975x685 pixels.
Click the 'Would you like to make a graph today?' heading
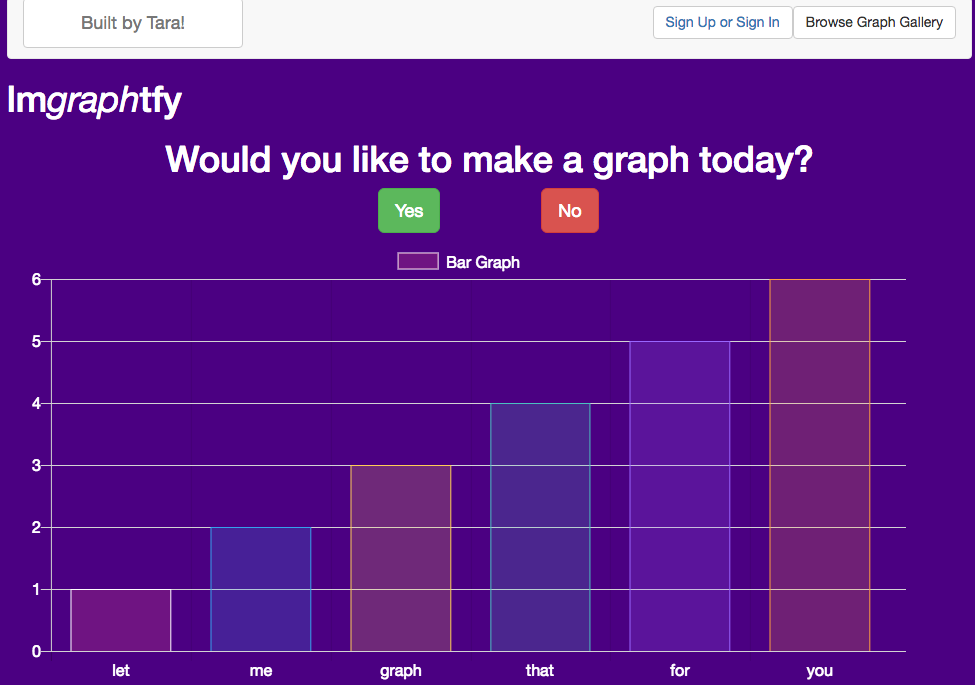488,160
